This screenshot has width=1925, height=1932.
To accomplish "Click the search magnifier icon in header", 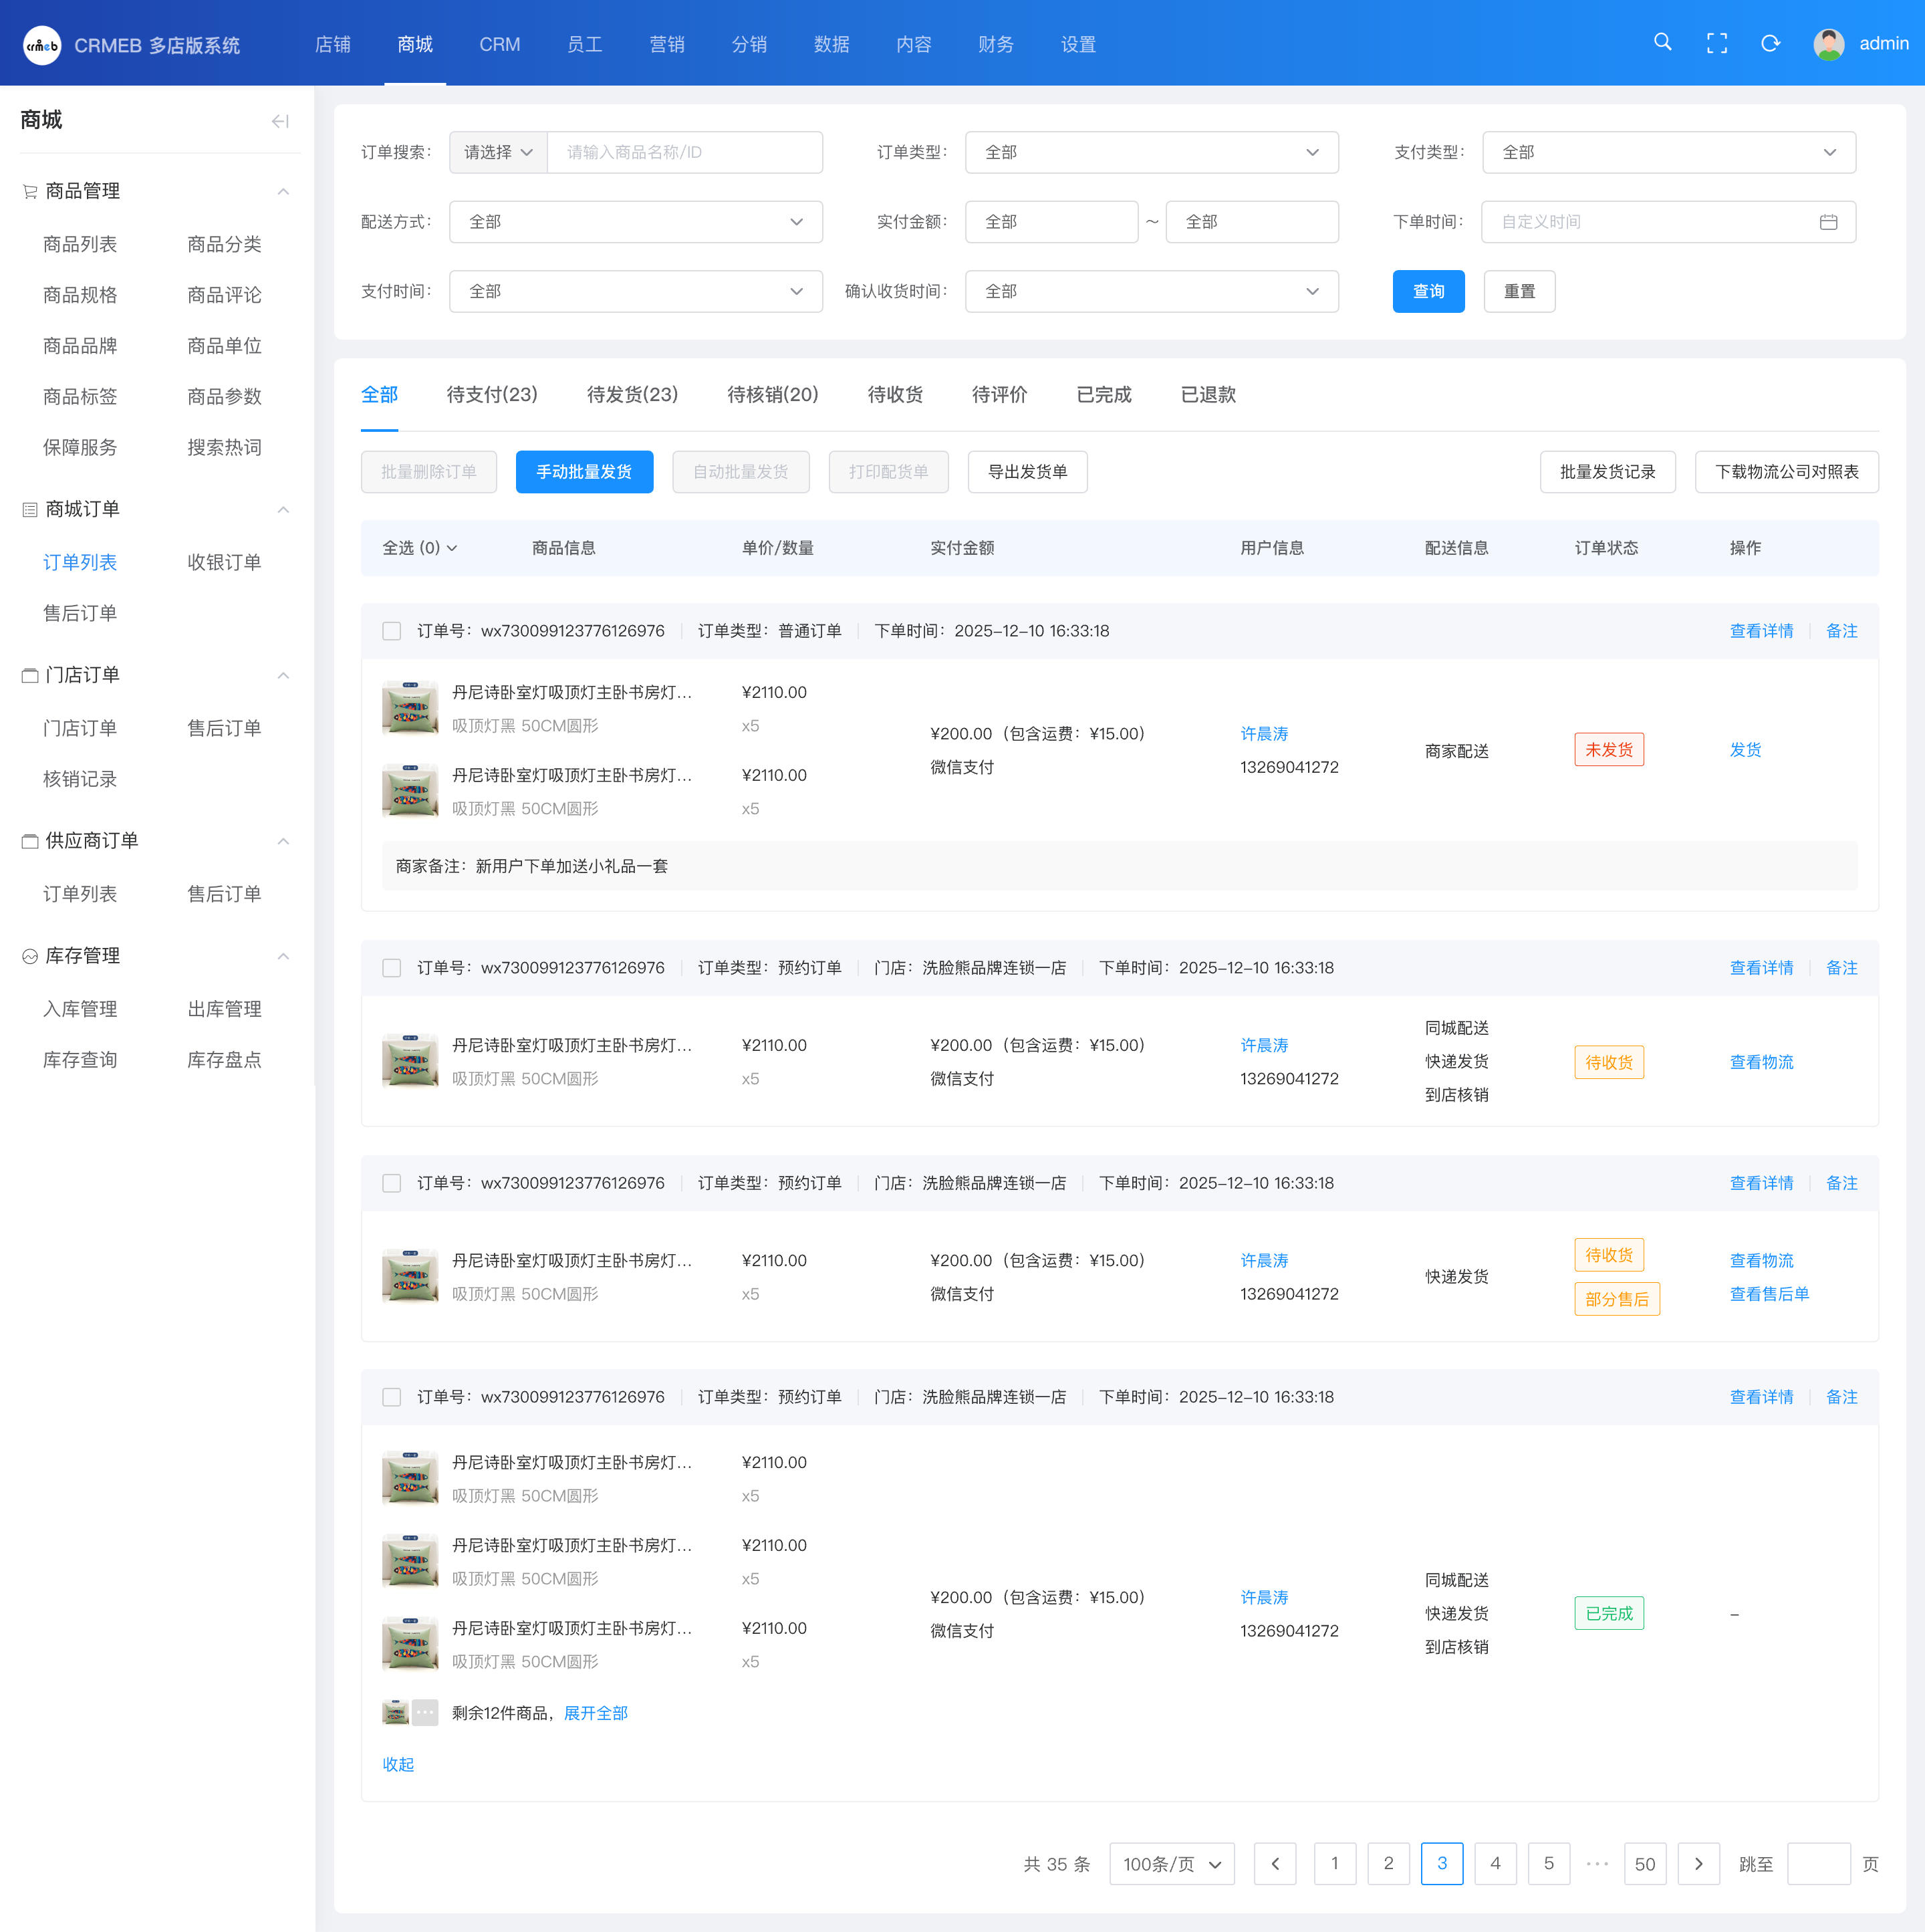I will tap(1662, 43).
